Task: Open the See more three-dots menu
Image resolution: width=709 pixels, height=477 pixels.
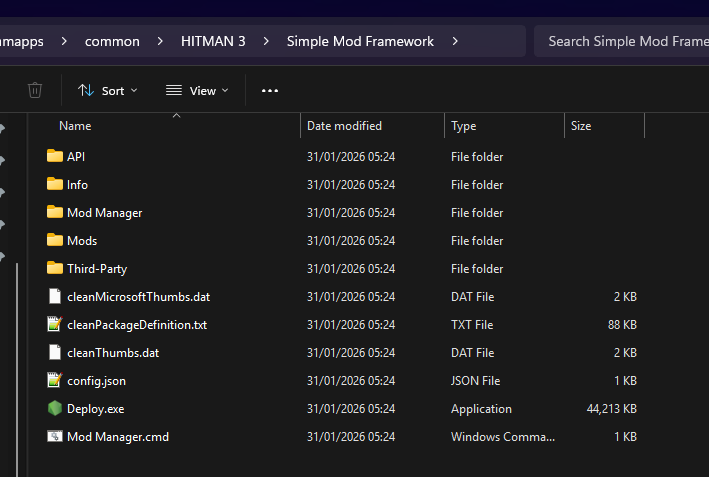Action: (x=269, y=91)
